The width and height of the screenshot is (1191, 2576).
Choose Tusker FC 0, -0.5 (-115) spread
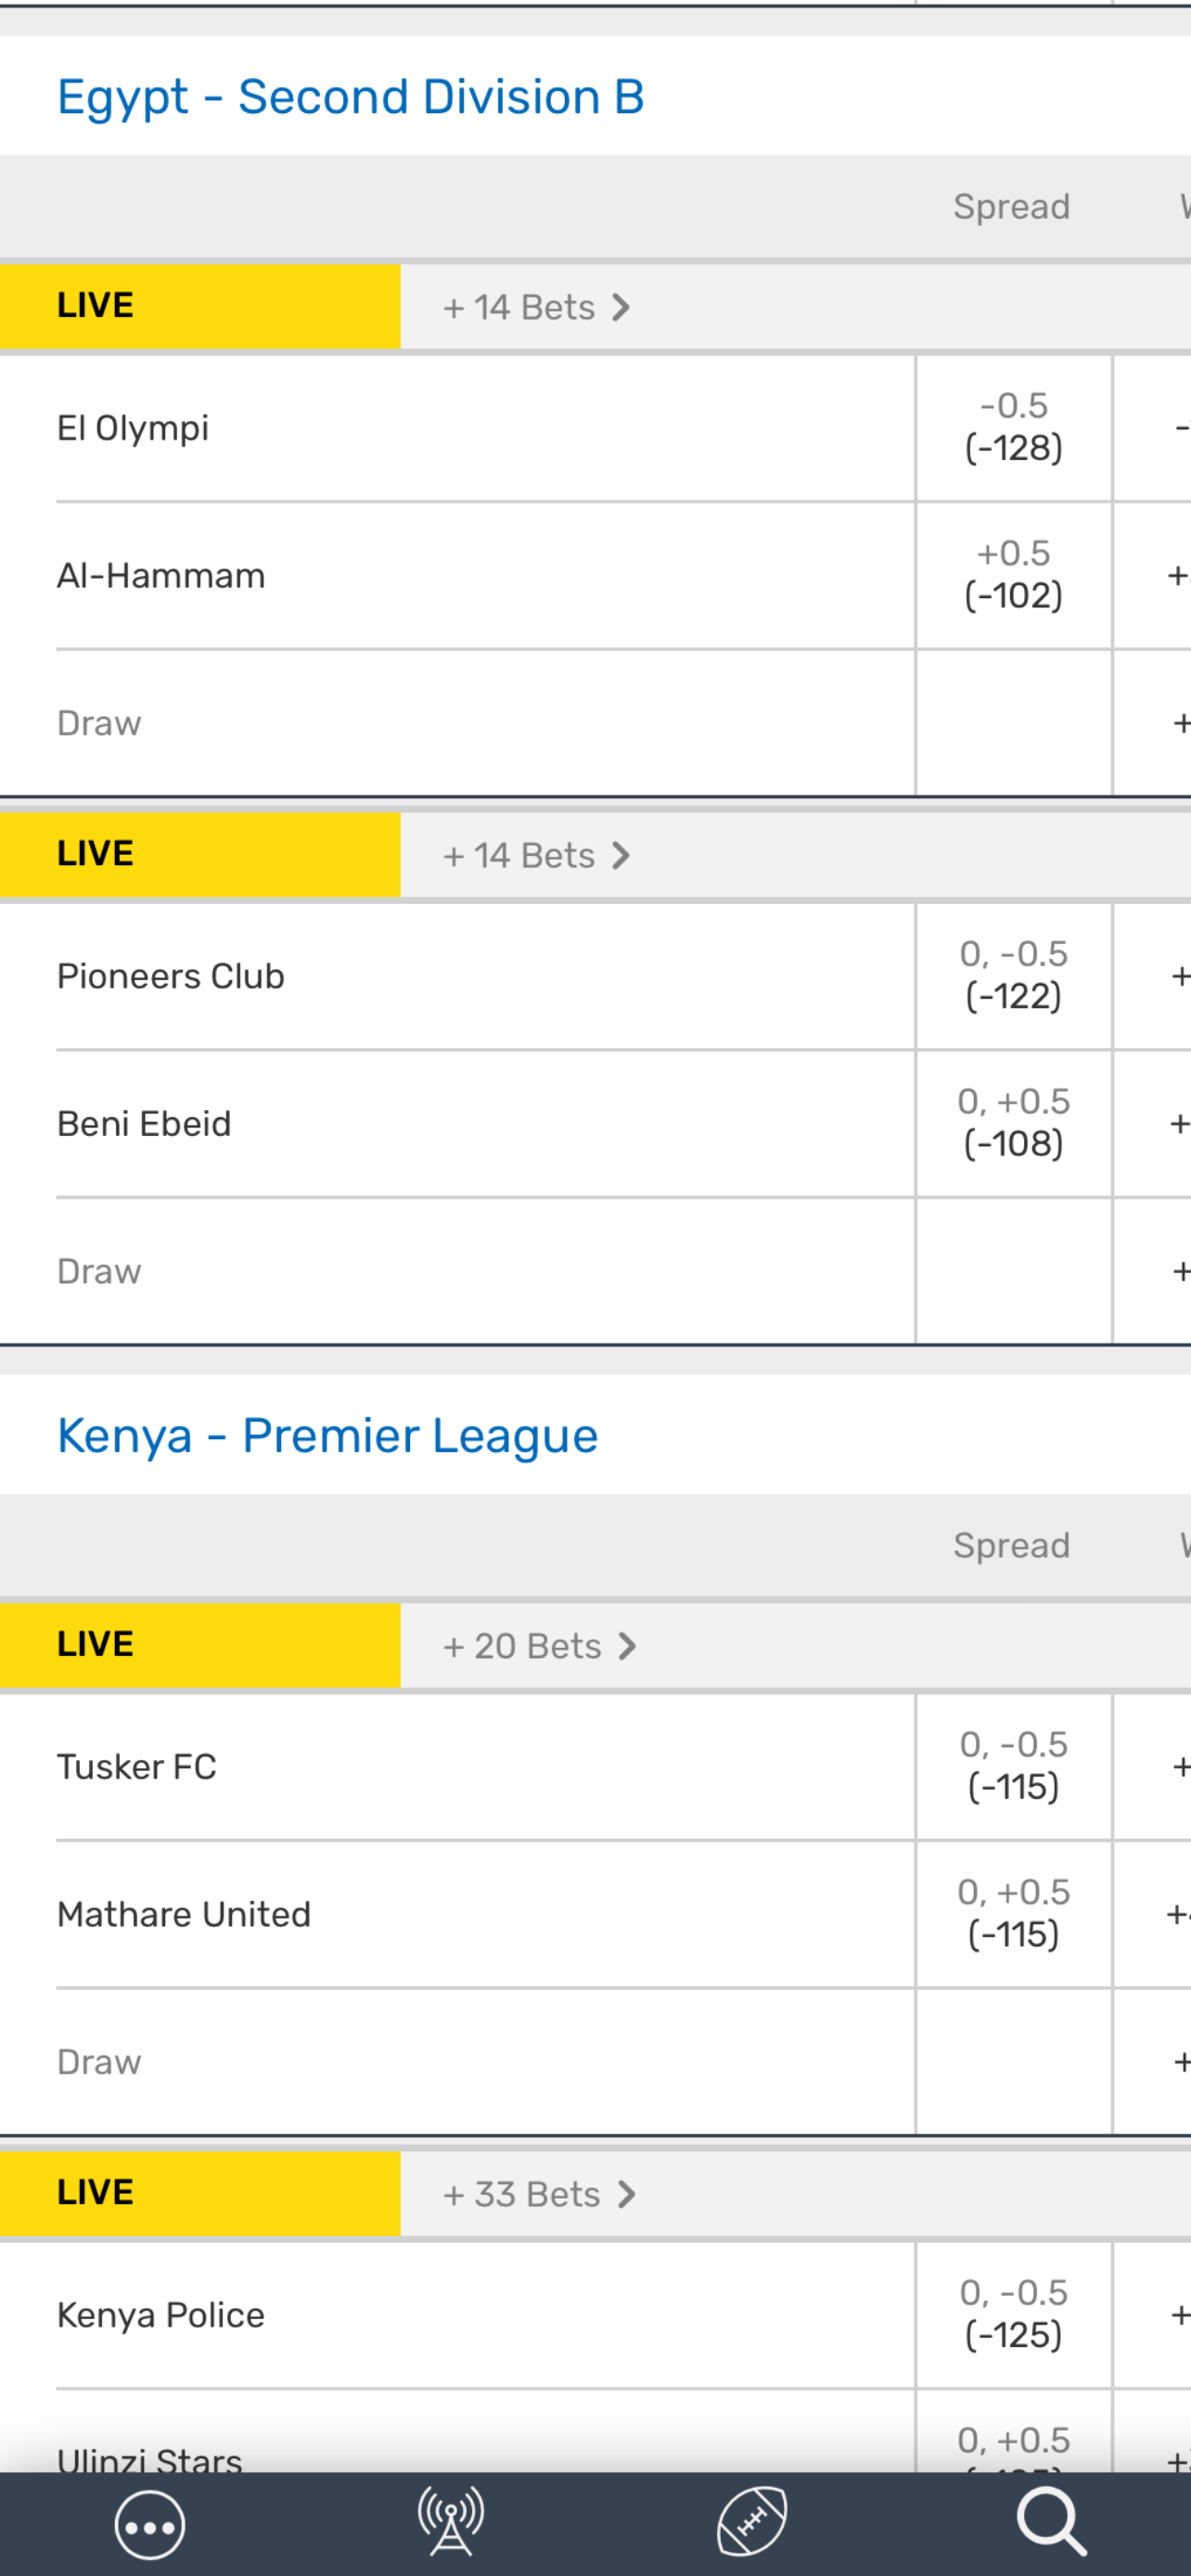(1013, 1766)
